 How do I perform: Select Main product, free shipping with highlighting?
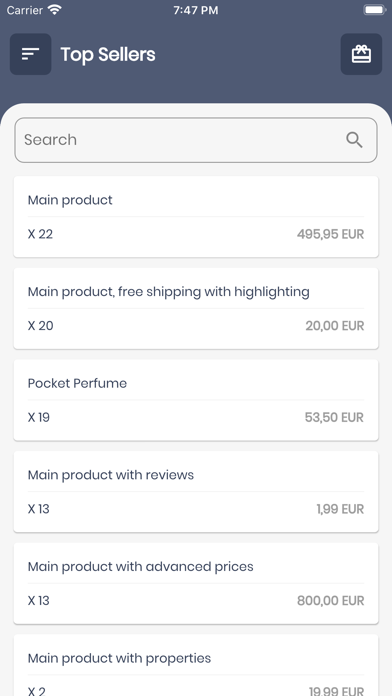[x=196, y=308]
